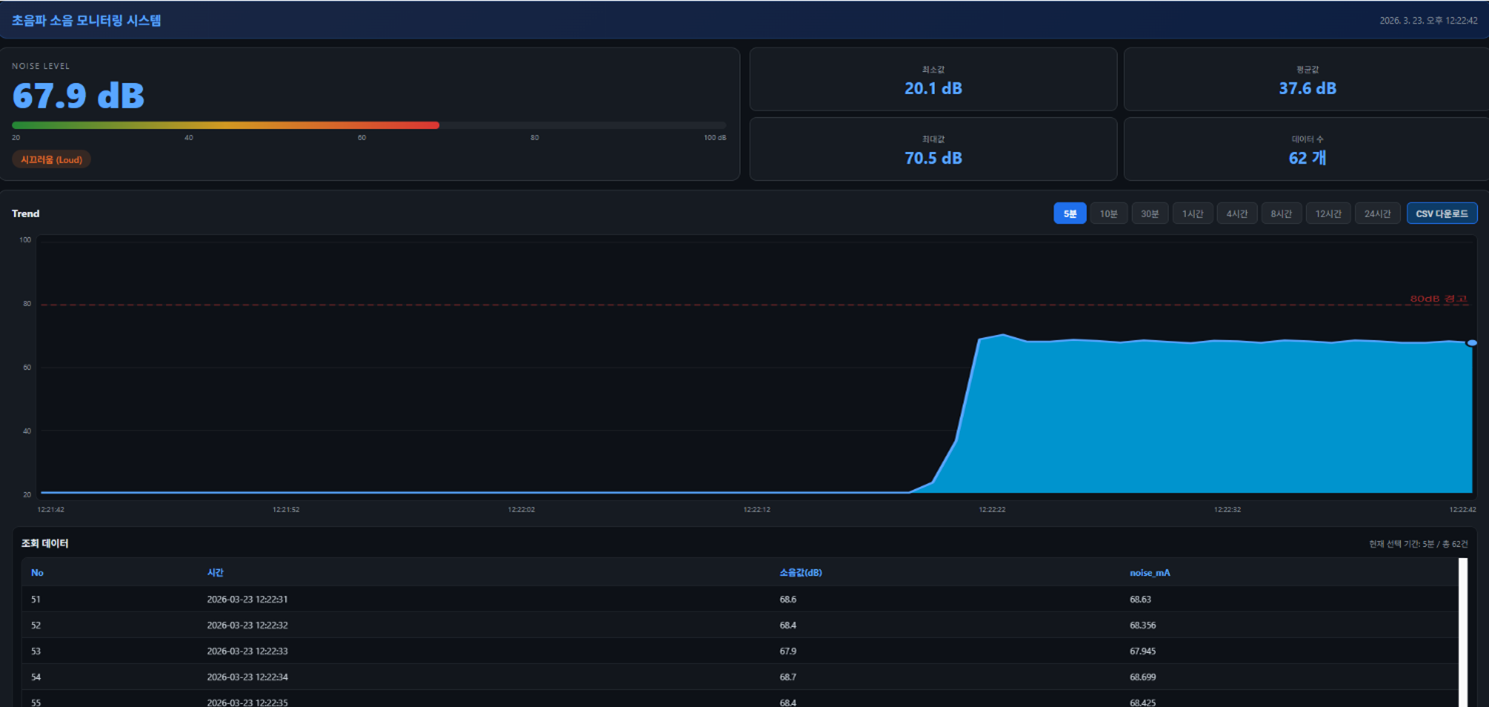
Task: Pick the 8시간 range button
Action: click(x=1281, y=214)
